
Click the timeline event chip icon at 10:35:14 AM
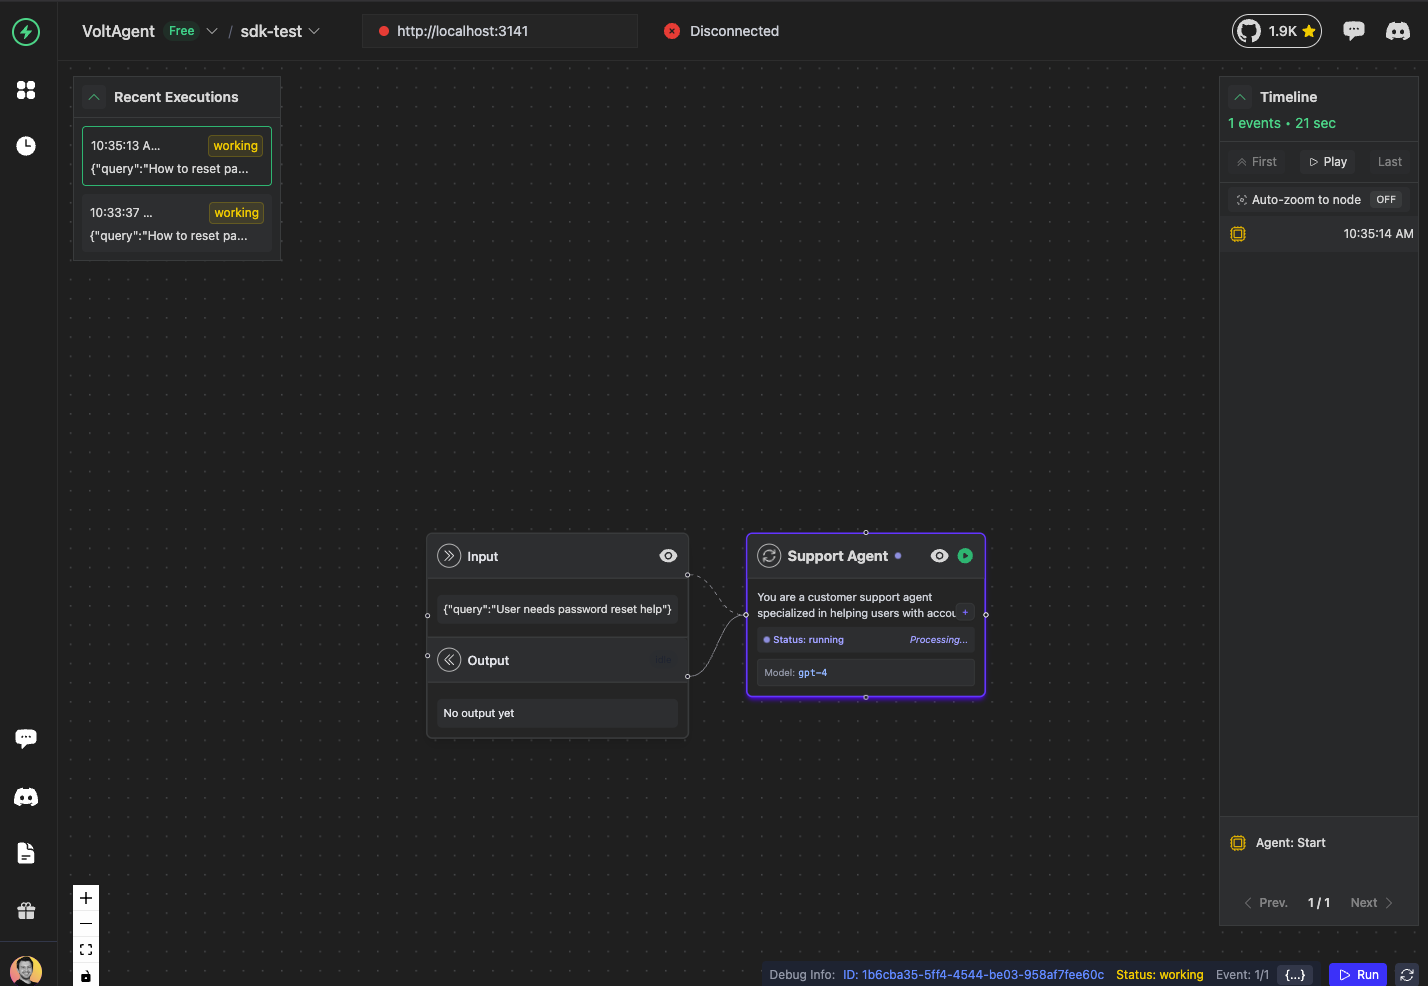click(1238, 234)
